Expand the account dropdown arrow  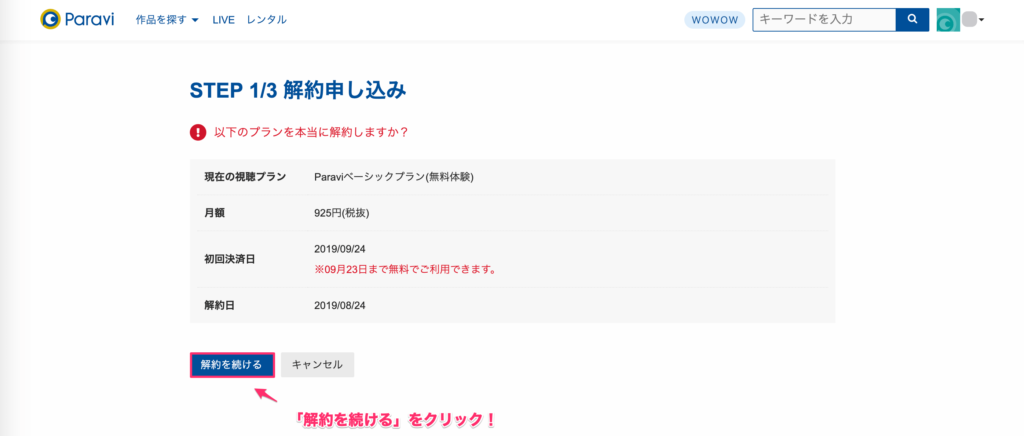coord(981,20)
